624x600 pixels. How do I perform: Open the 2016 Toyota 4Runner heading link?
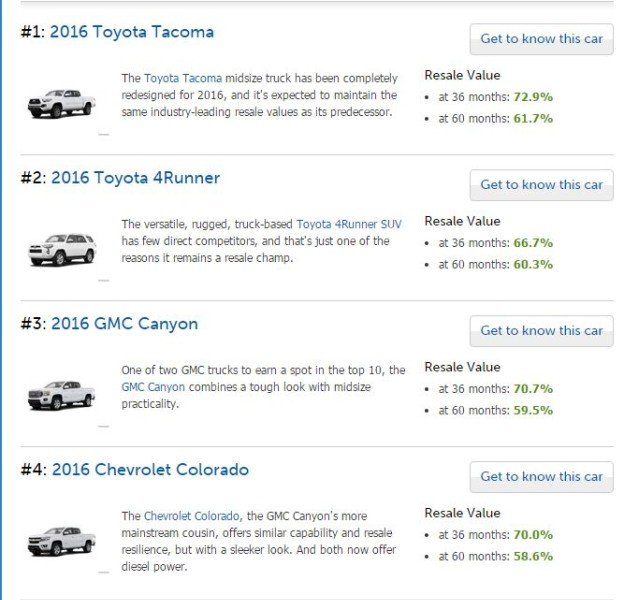(135, 178)
